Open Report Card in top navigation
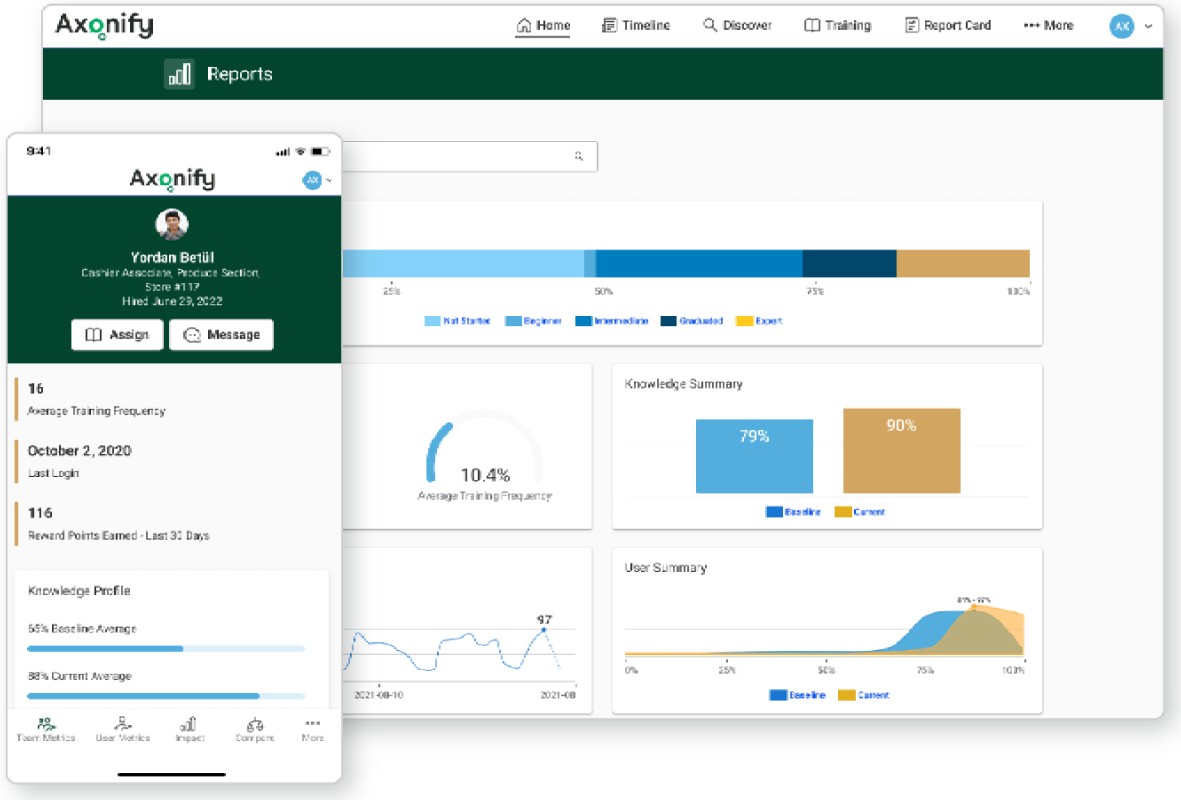Screen dimensions: 1181x800 pyautogui.click(x=948, y=26)
